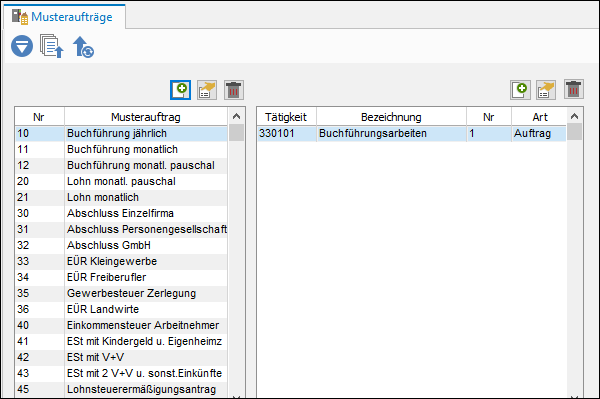Click Nr cell '1' in Tätigkeit table
600x399 pixels.
point(489,134)
